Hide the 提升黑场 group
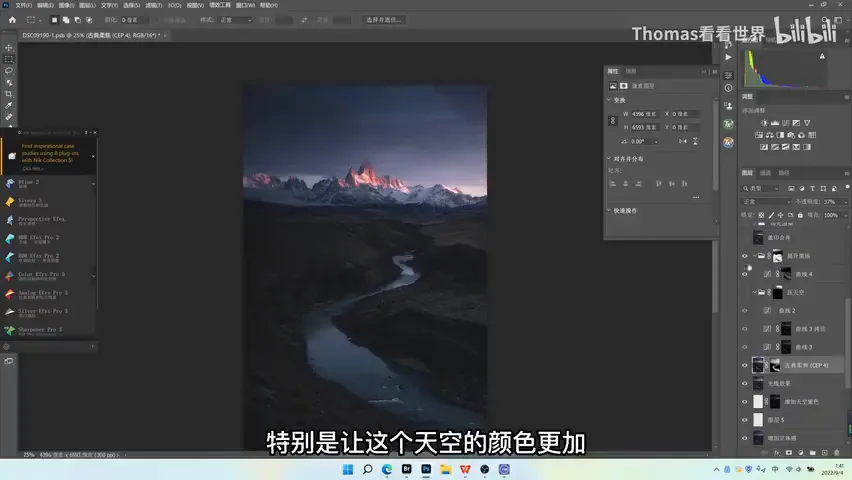 click(x=745, y=256)
